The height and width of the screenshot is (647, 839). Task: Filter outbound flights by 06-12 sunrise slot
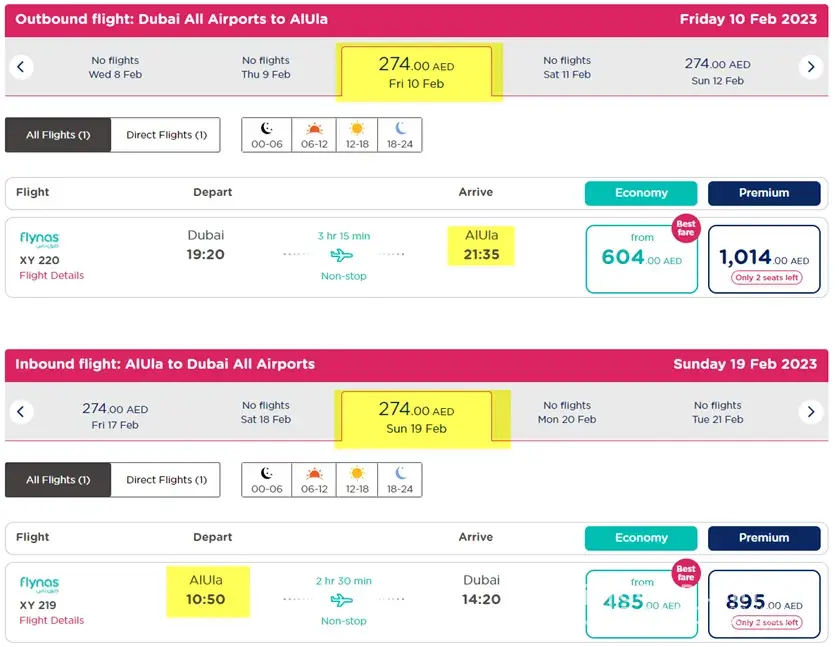click(x=315, y=135)
